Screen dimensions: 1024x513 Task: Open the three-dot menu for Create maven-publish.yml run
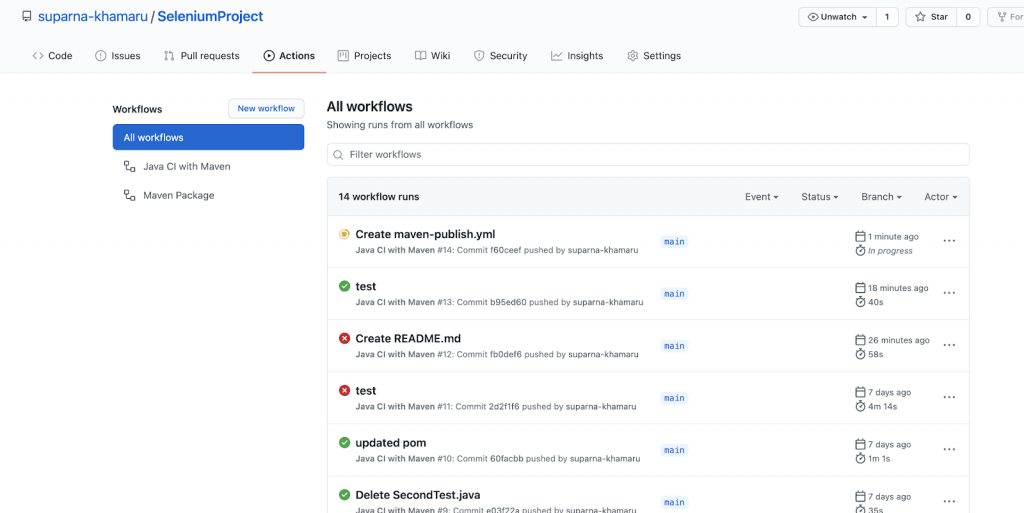949,241
